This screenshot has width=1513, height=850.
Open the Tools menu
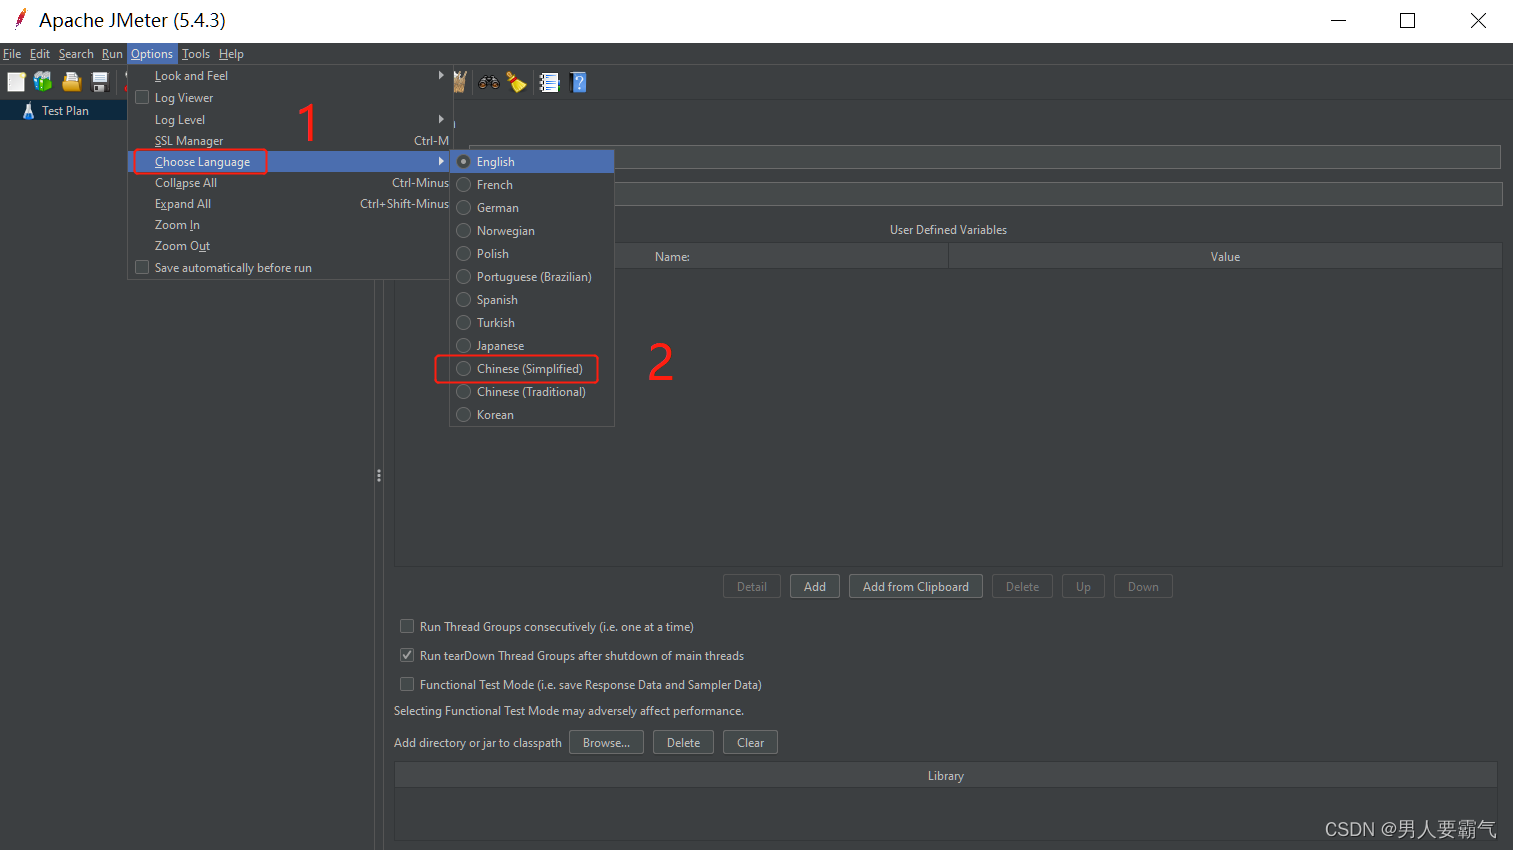pos(196,54)
